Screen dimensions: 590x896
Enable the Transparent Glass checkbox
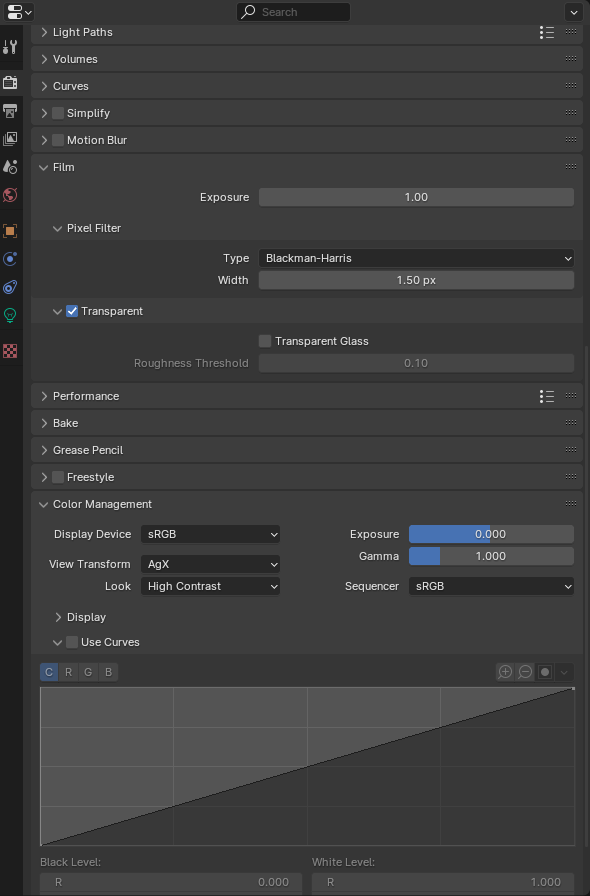pos(265,341)
